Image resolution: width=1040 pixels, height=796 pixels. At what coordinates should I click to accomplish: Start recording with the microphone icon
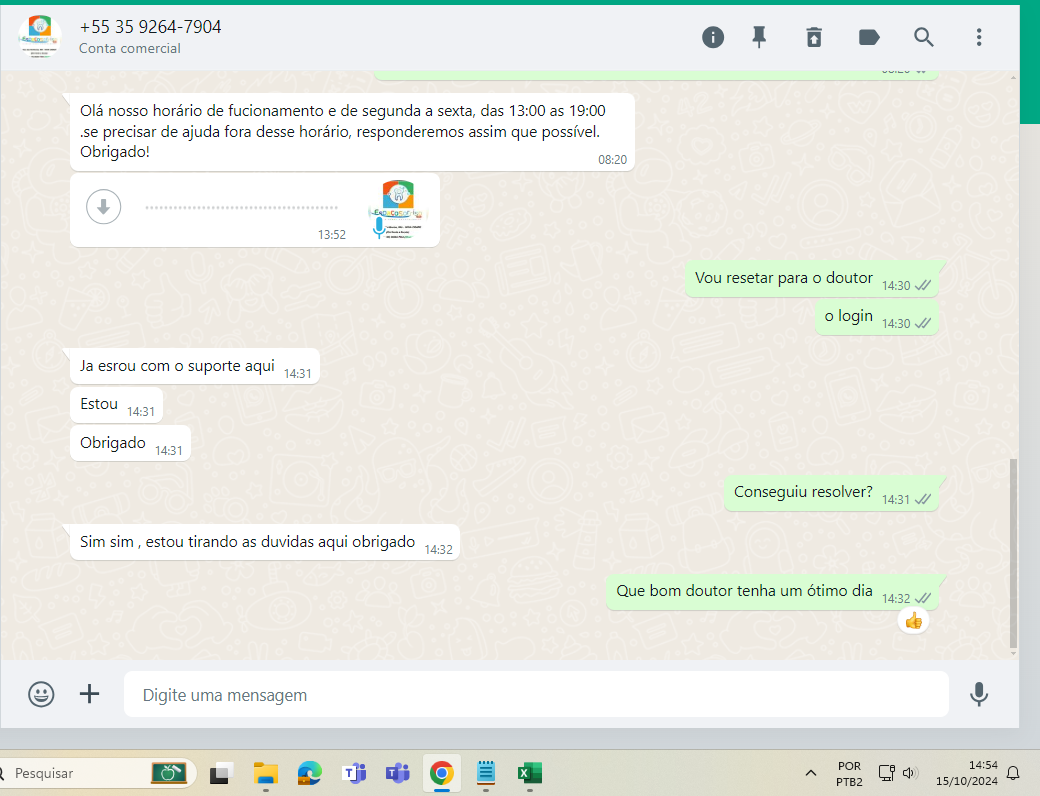click(x=979, y=694)
